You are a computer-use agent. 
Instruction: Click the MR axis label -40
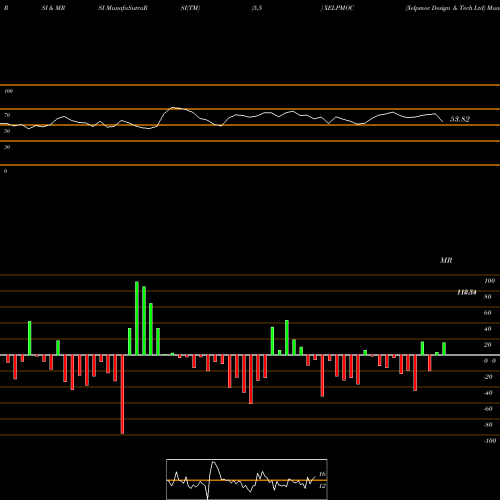(488, 393)
